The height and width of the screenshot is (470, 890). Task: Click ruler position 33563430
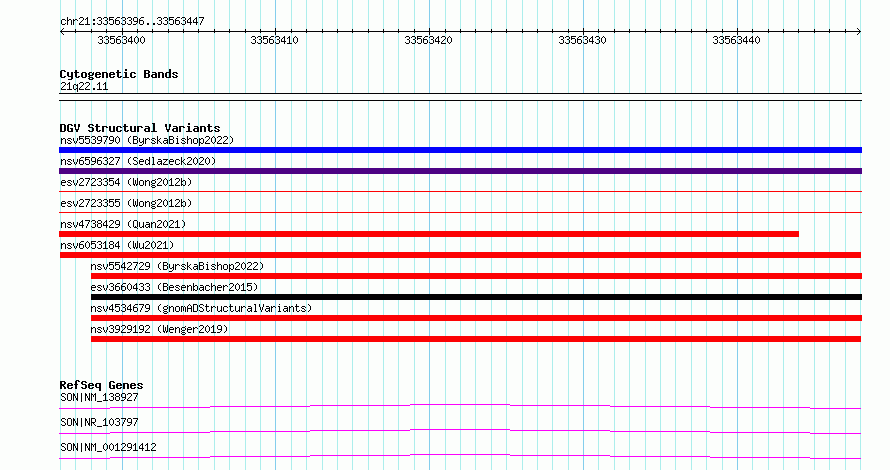click(x=582, y=40)
